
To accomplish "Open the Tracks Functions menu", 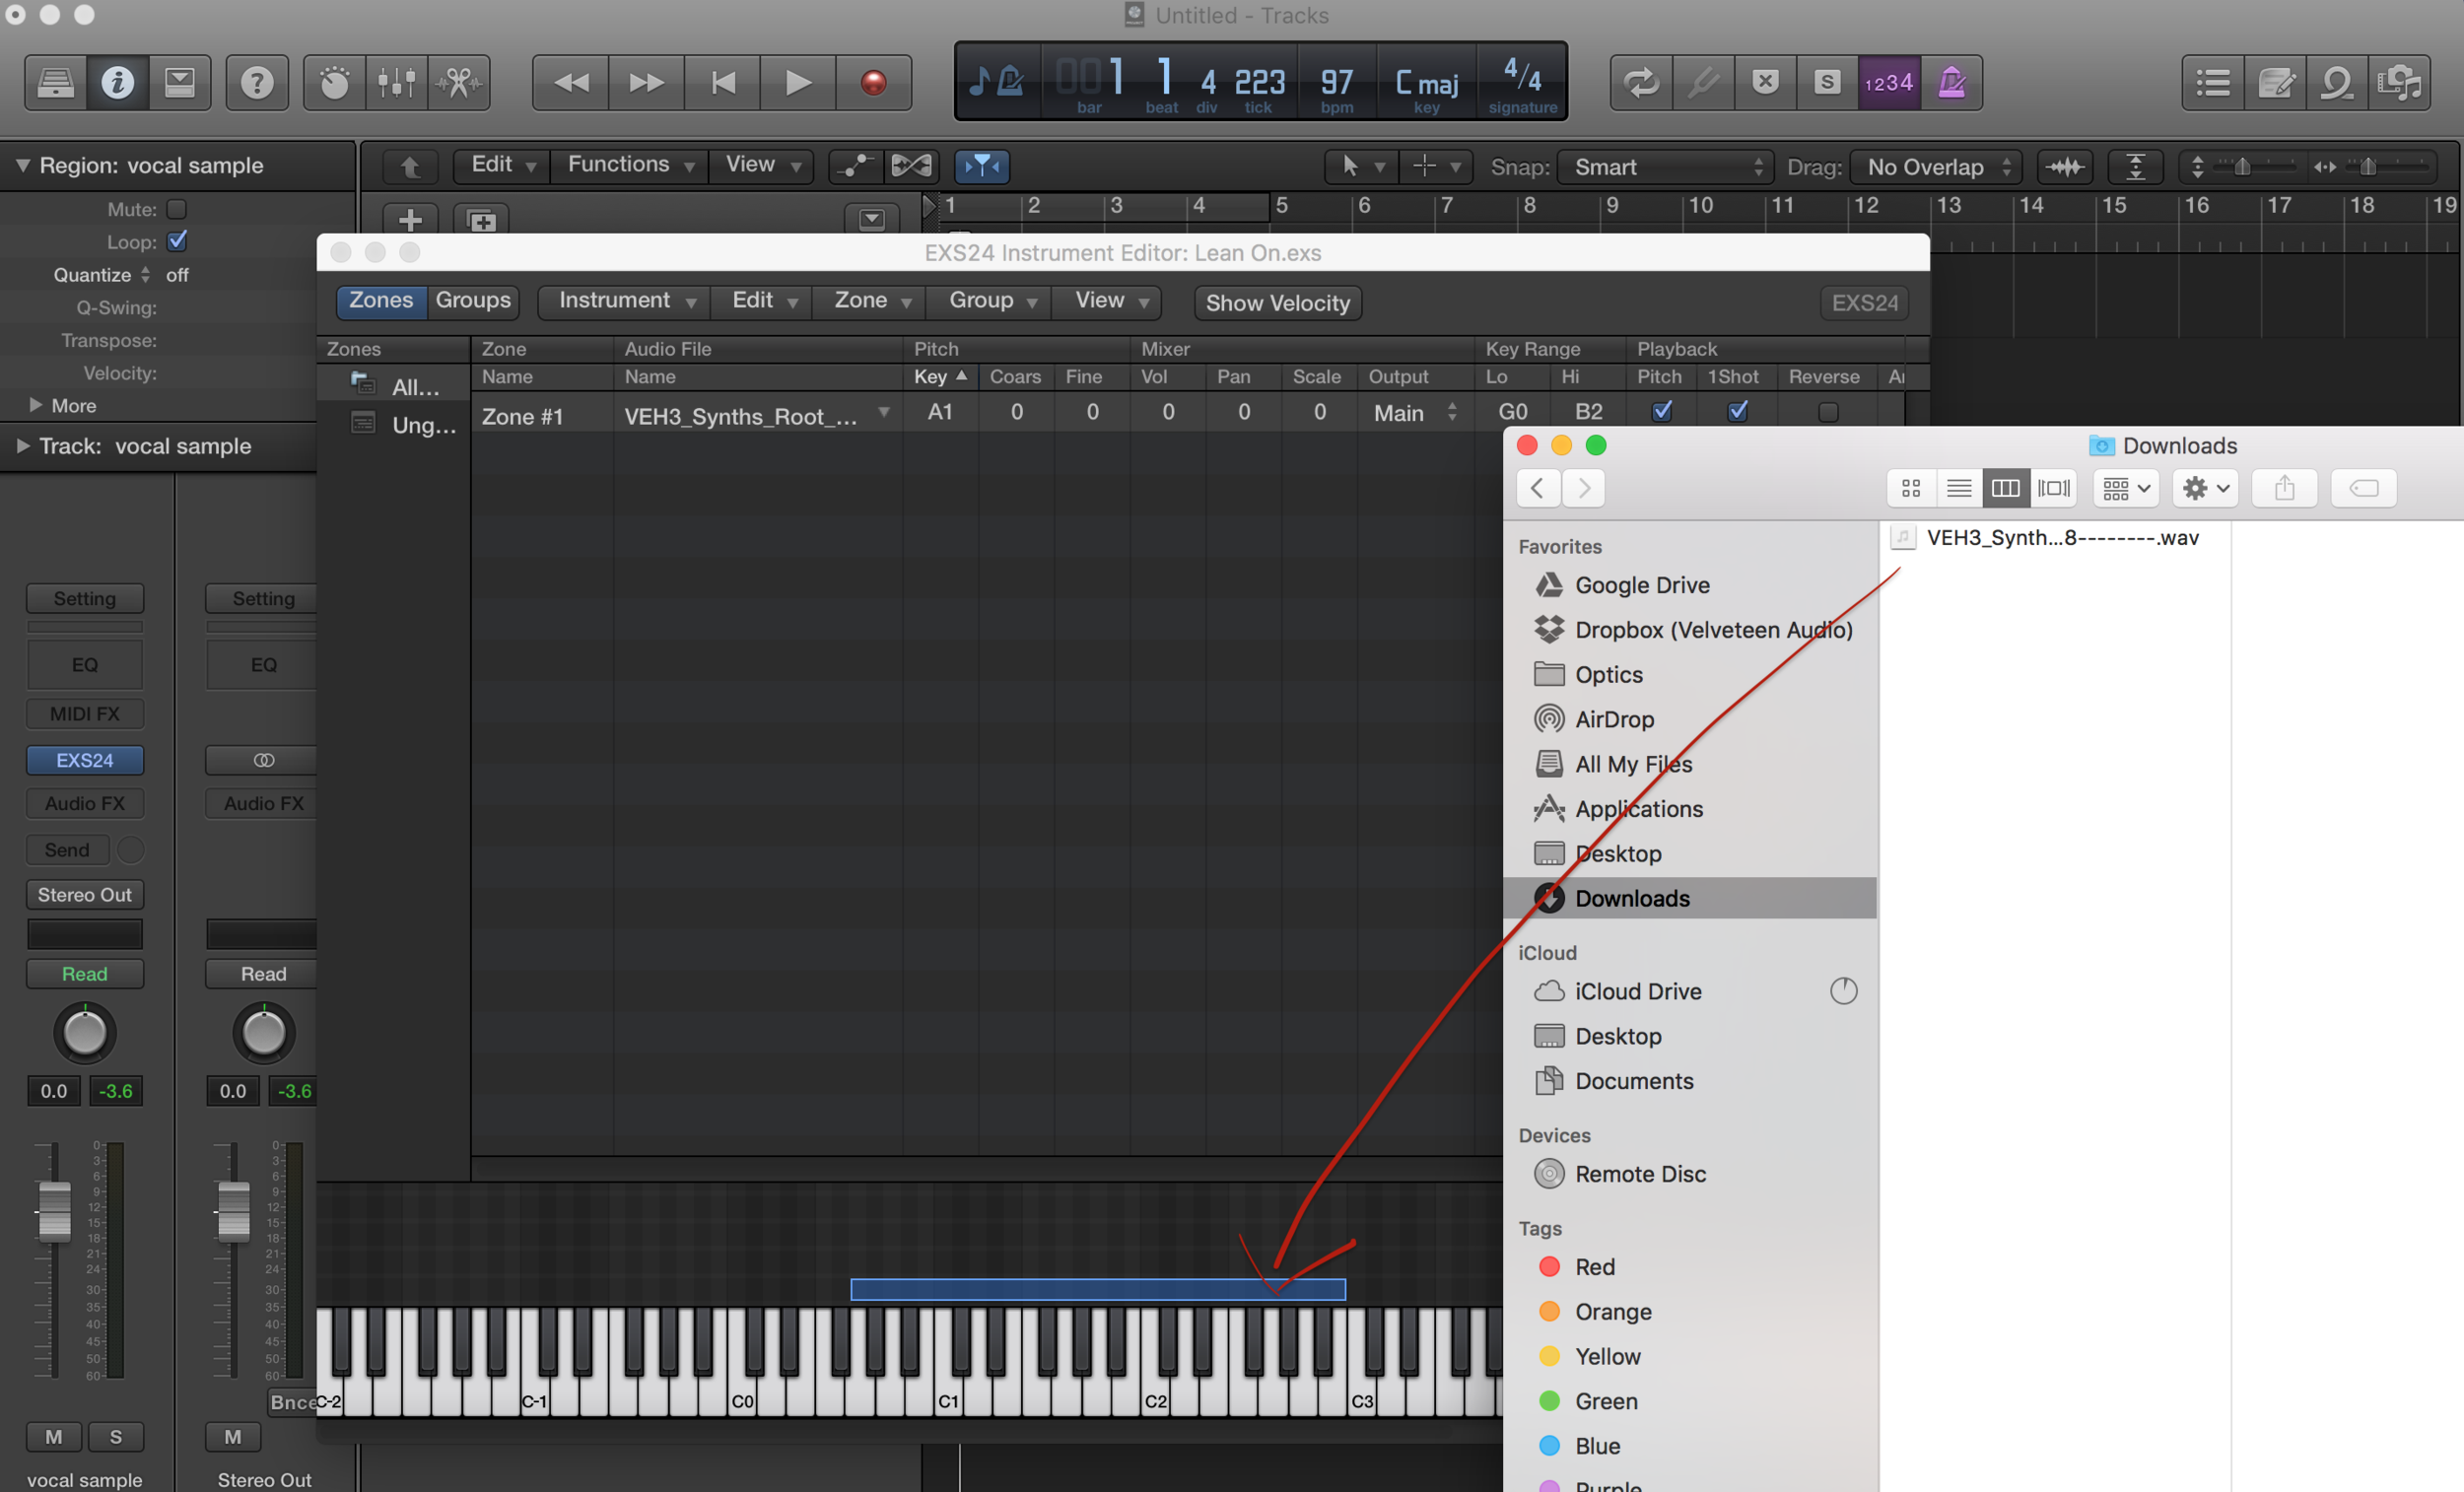I will point(630,165).
